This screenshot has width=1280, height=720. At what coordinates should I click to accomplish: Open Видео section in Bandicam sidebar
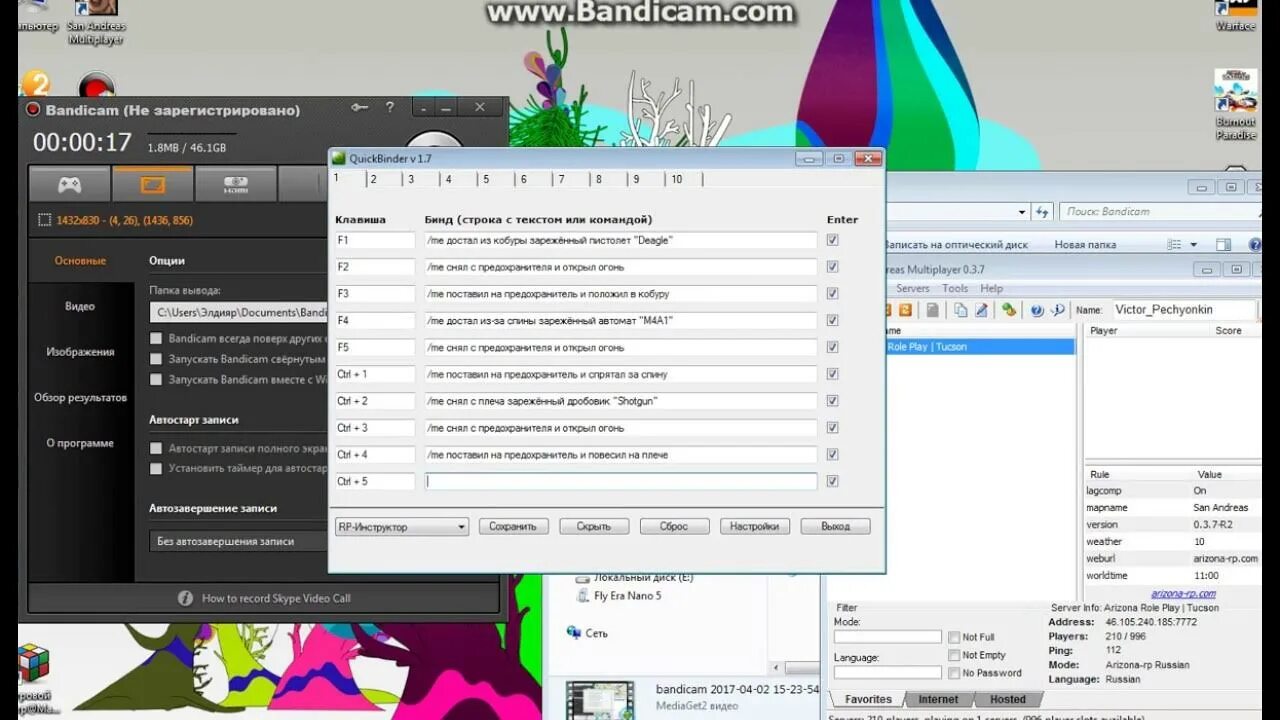(x=80, y=306)
